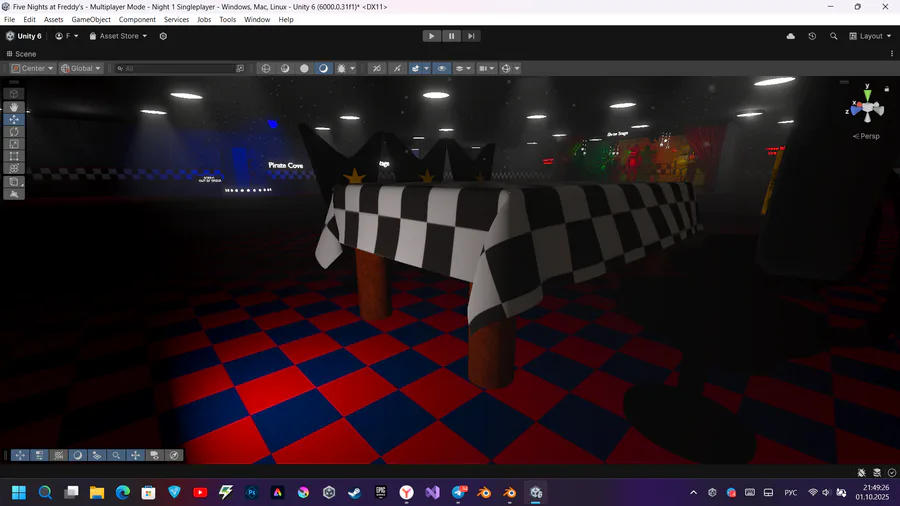The height and width of the screenshot is (506, 900).
Task: Open Unity Cloud icon
Action: coord(790,36)
